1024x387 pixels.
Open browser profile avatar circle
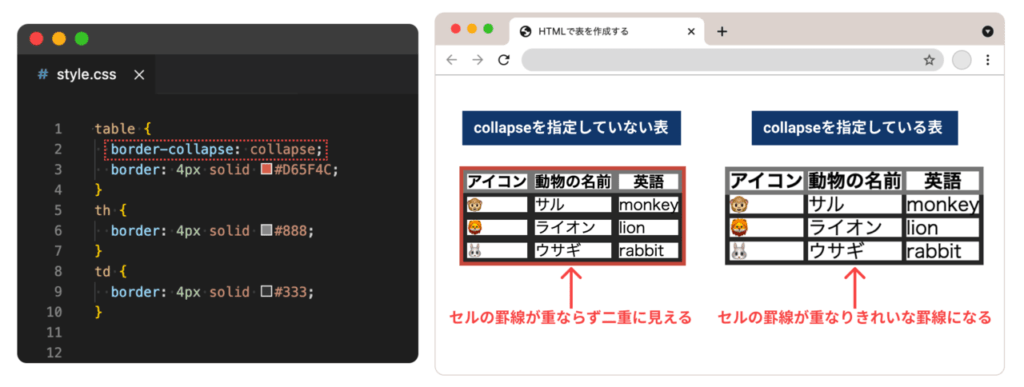(961, 60)
